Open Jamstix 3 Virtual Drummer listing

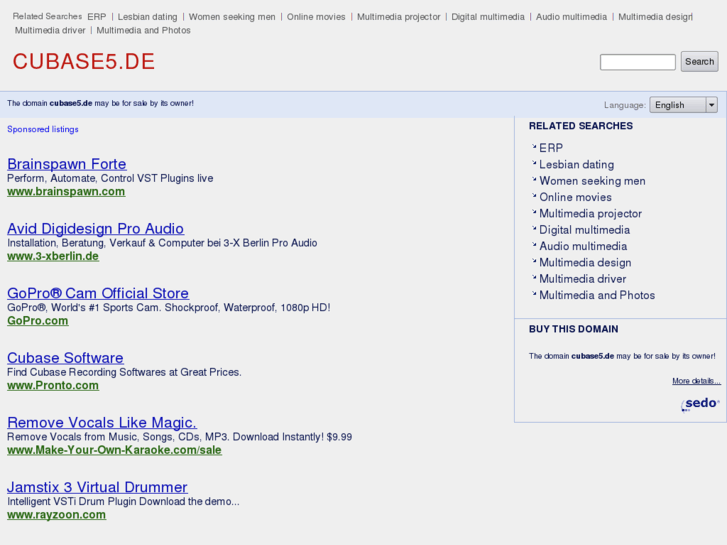97,487
